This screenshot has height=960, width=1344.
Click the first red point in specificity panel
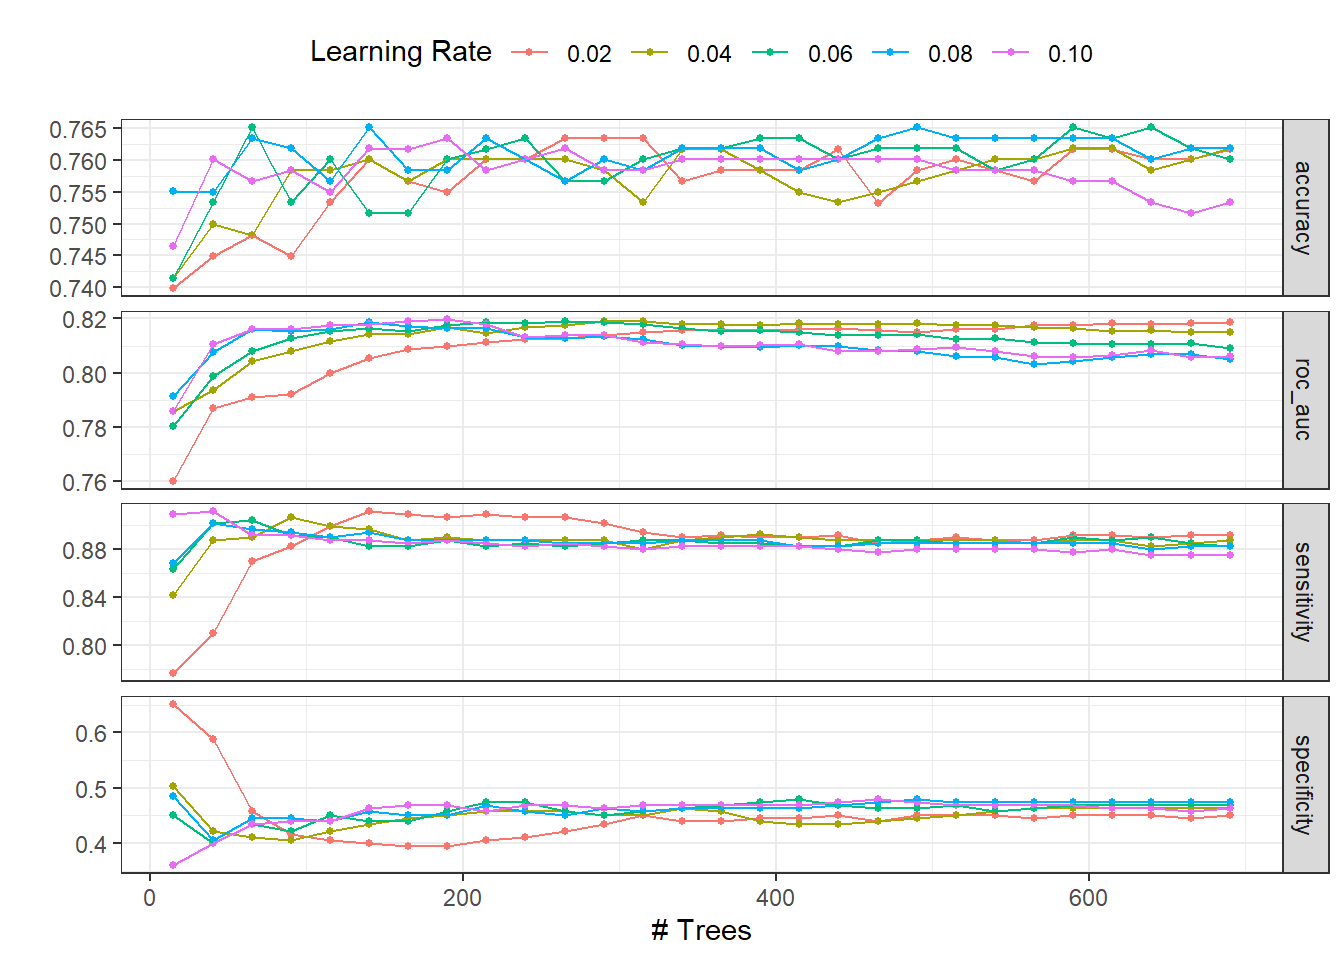173,704
